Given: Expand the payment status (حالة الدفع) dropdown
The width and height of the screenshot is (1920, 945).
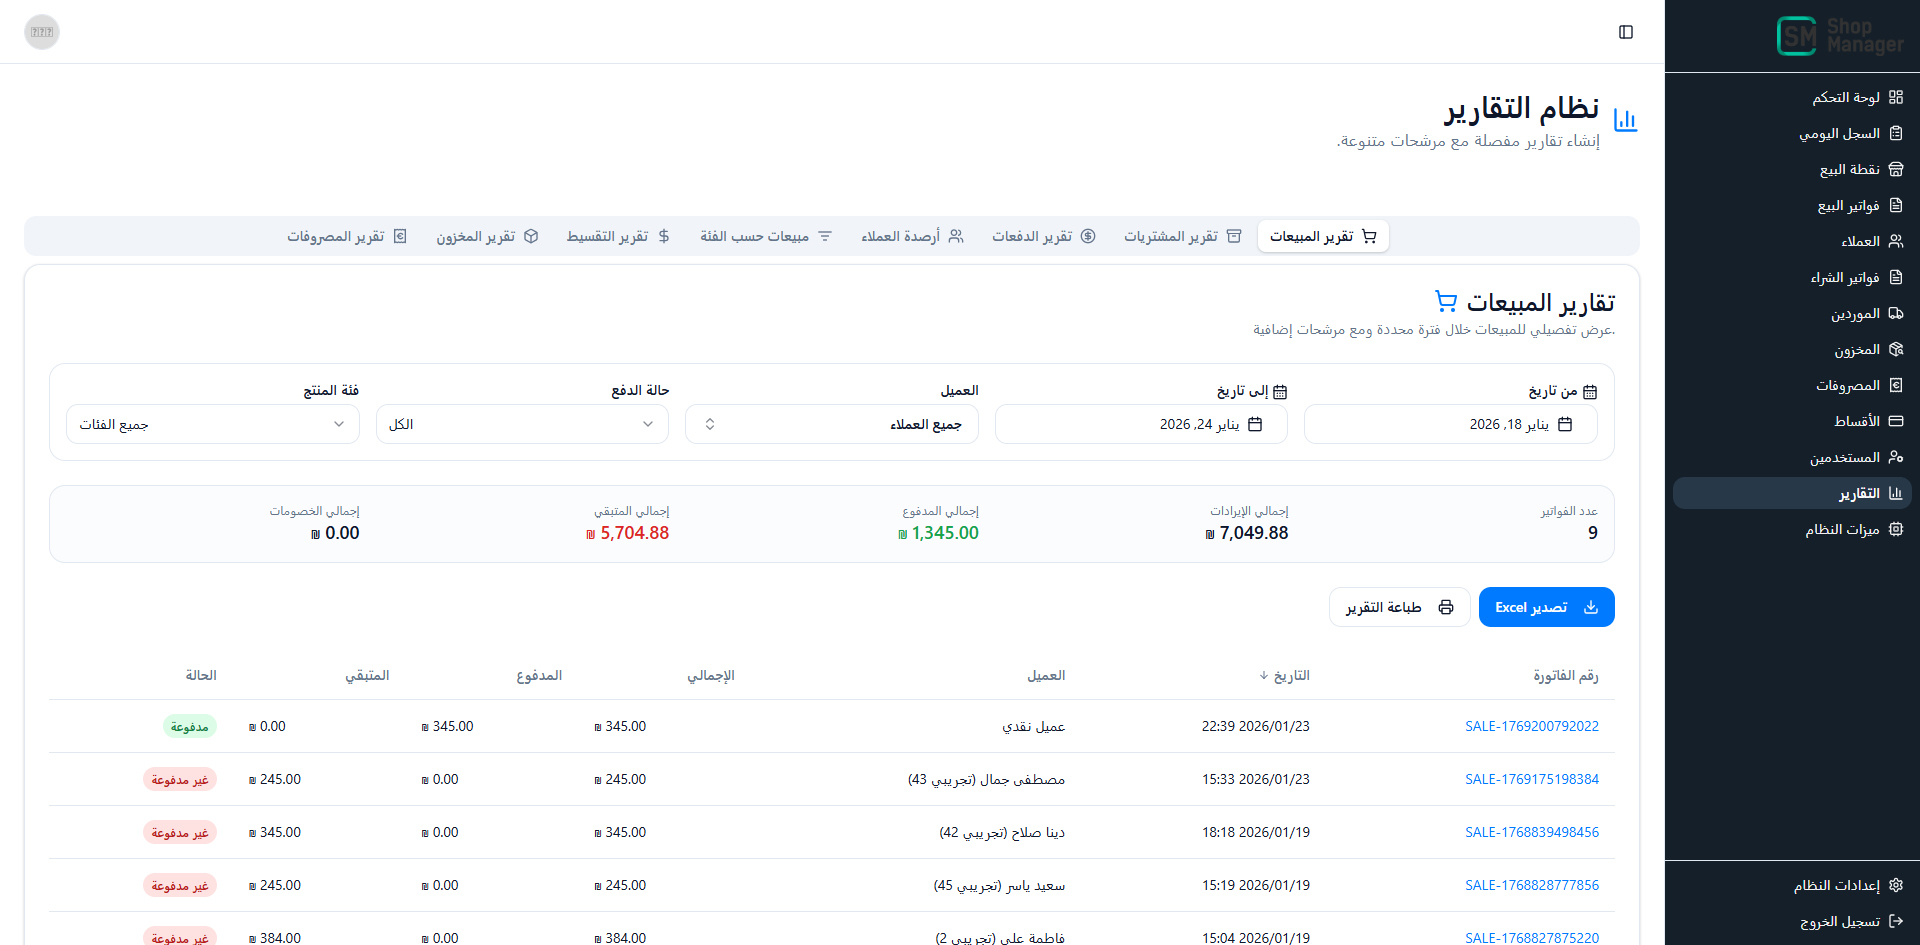Looking at the screenshot, I should click(x=522, y=424).
